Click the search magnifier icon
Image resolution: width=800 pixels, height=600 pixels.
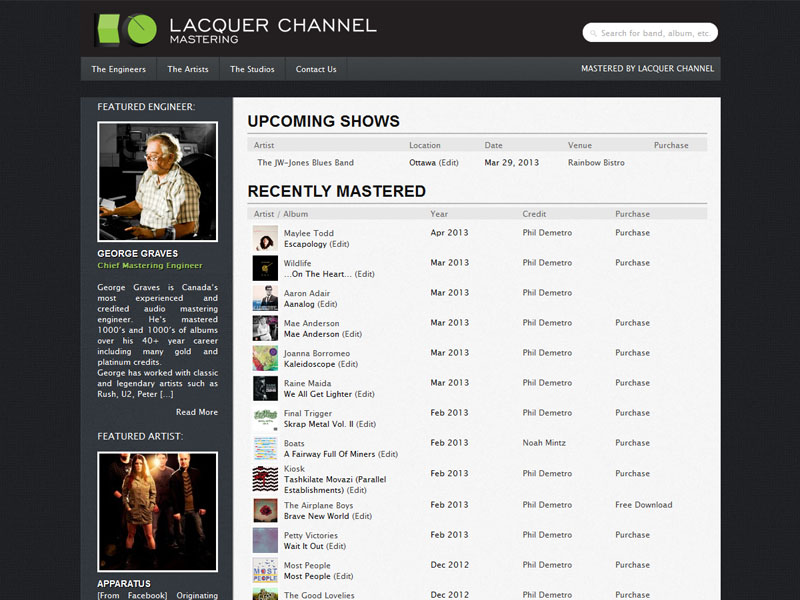[593, 33]
